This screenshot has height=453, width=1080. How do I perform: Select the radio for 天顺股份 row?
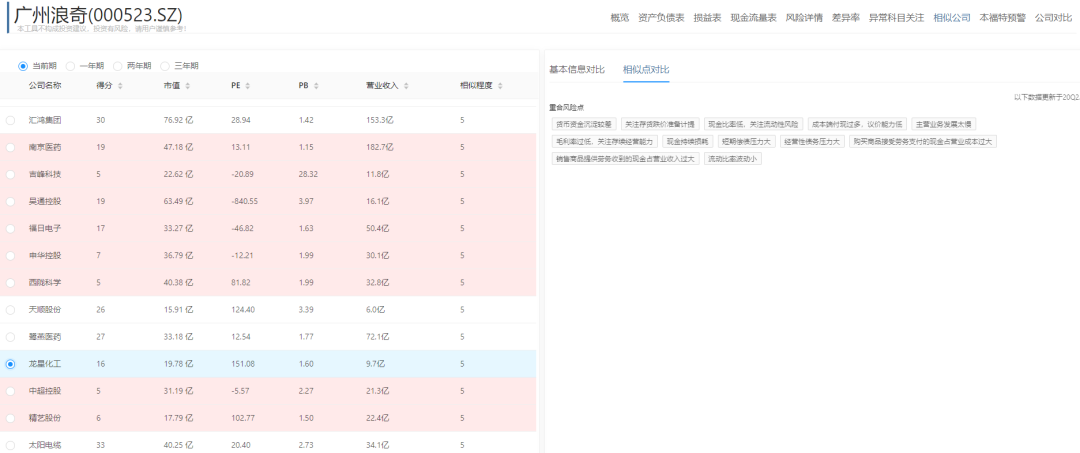tap(10, 310)
